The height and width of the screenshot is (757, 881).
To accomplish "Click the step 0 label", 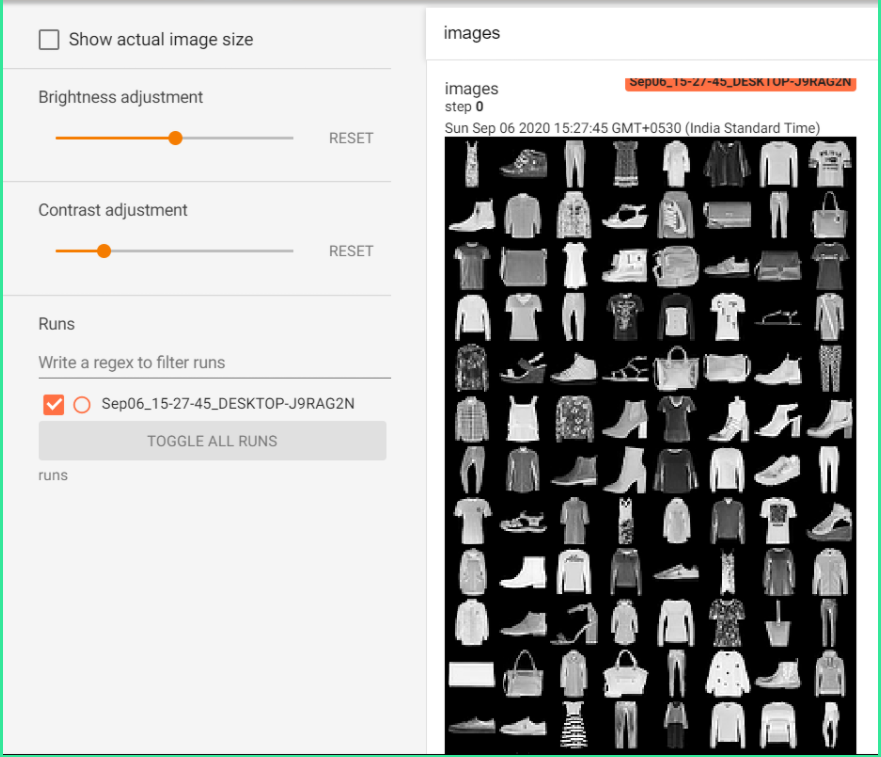I will pos(464,107).
